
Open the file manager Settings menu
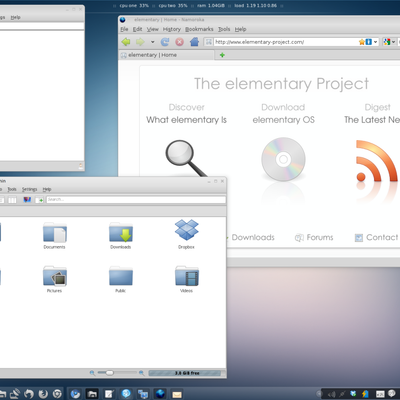(29, 189)
